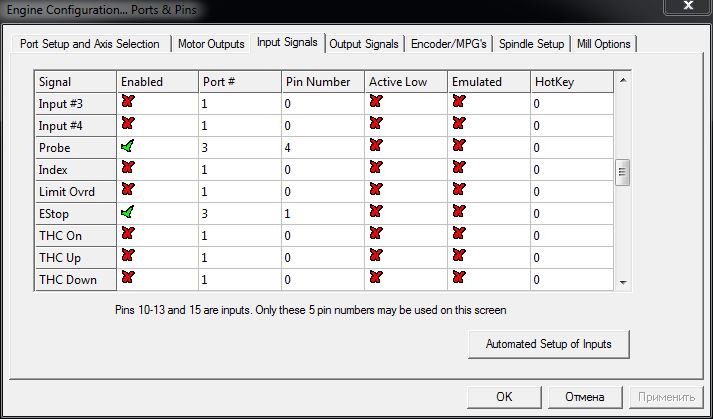Viewport: 713px width, 419px height.
Task: Confirm settings with the OK button
Action: (504, 397)
